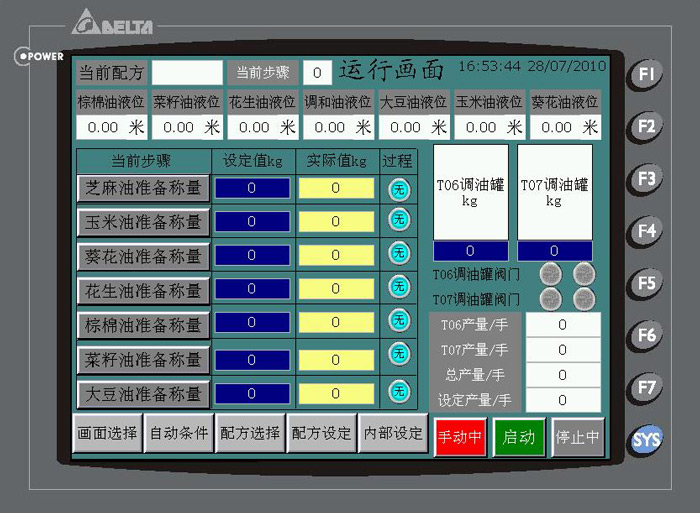
Task: Click 无 indicator for 棕棉油准备称量 row
Action: 399,320
